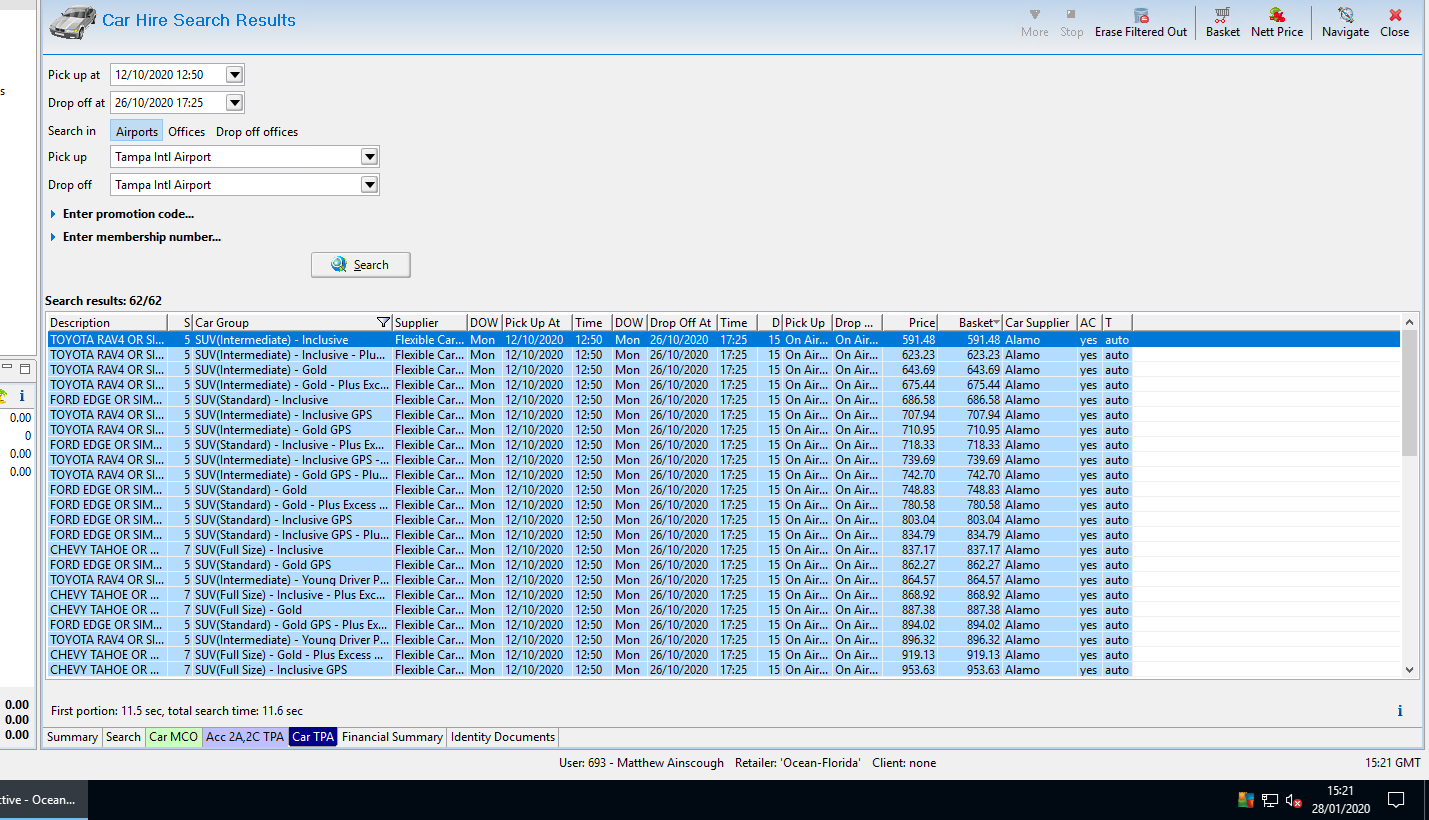
Task: Click the results scrollbar down arrow
Action: (x=1410, y=670)
